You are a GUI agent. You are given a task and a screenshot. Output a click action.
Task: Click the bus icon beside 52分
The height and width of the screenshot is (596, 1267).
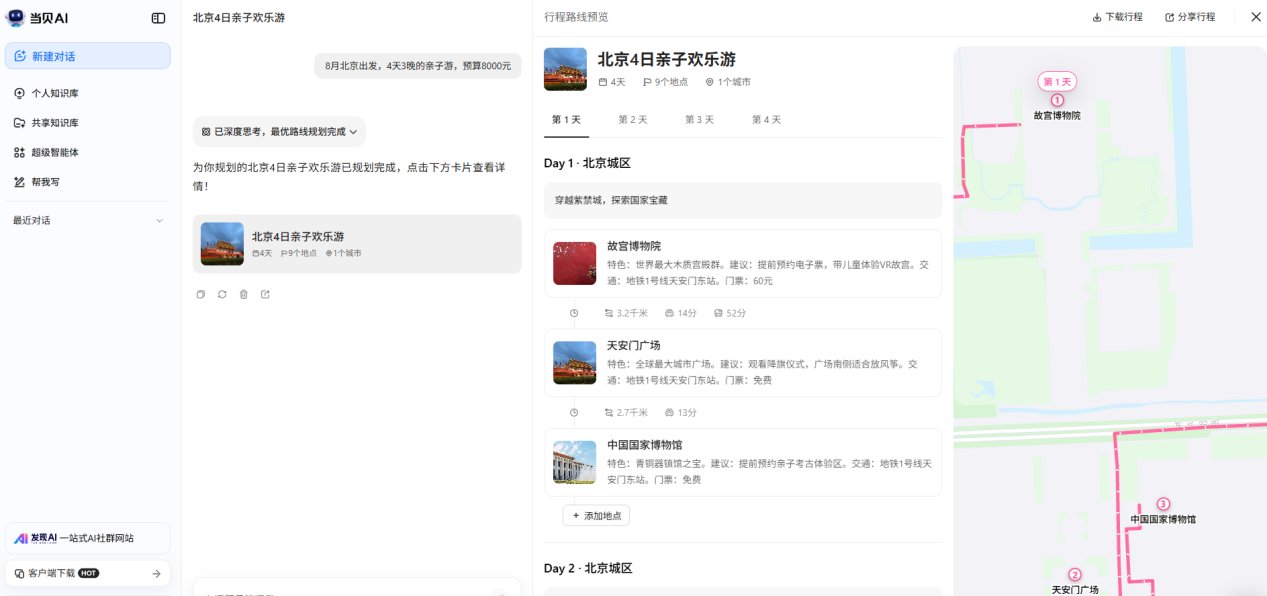[x=718, y=313]
